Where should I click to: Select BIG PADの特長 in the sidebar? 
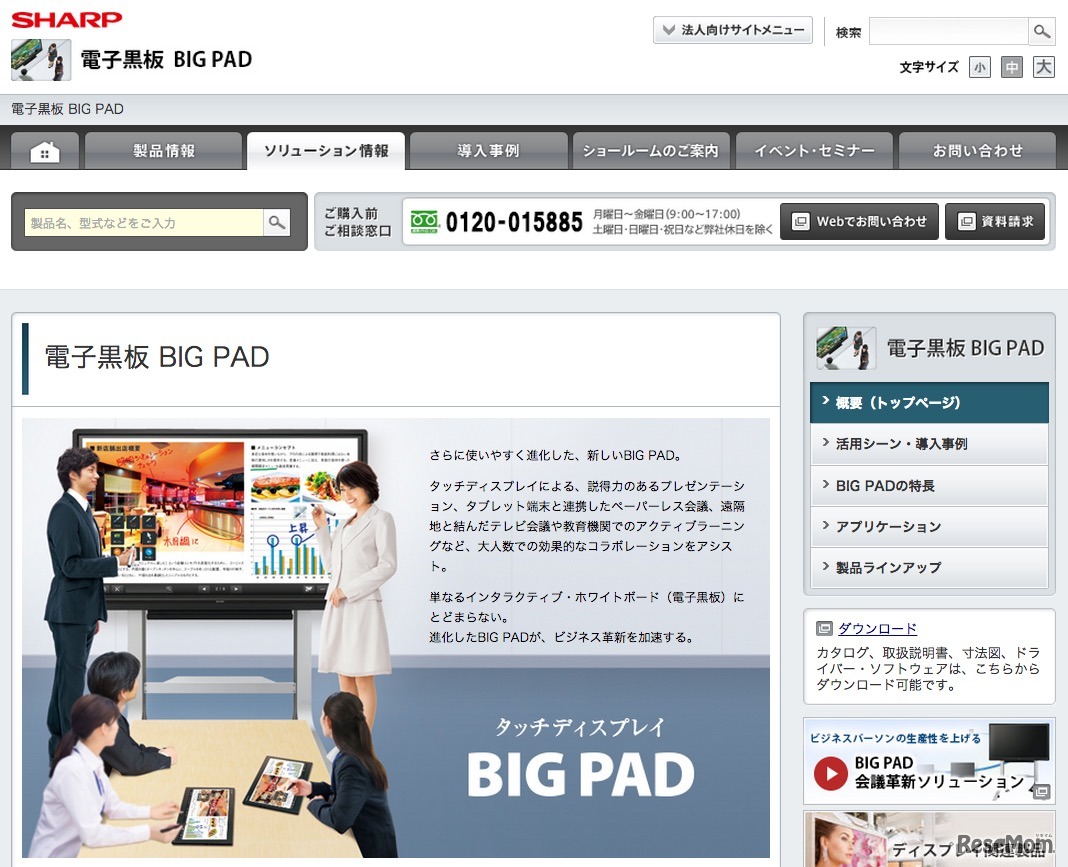point(929,486)
